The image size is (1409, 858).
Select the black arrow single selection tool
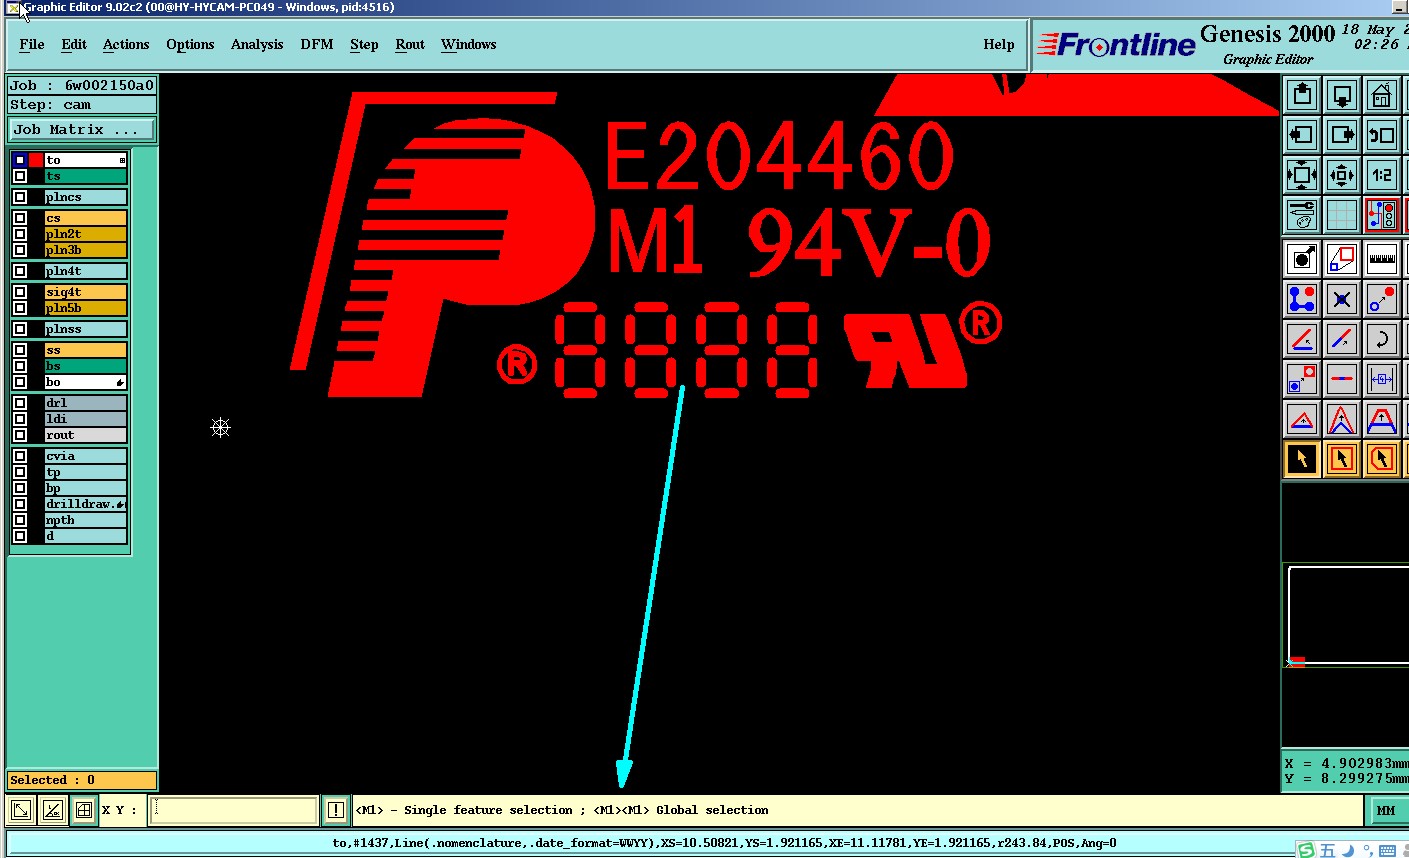coord(1302,459)
